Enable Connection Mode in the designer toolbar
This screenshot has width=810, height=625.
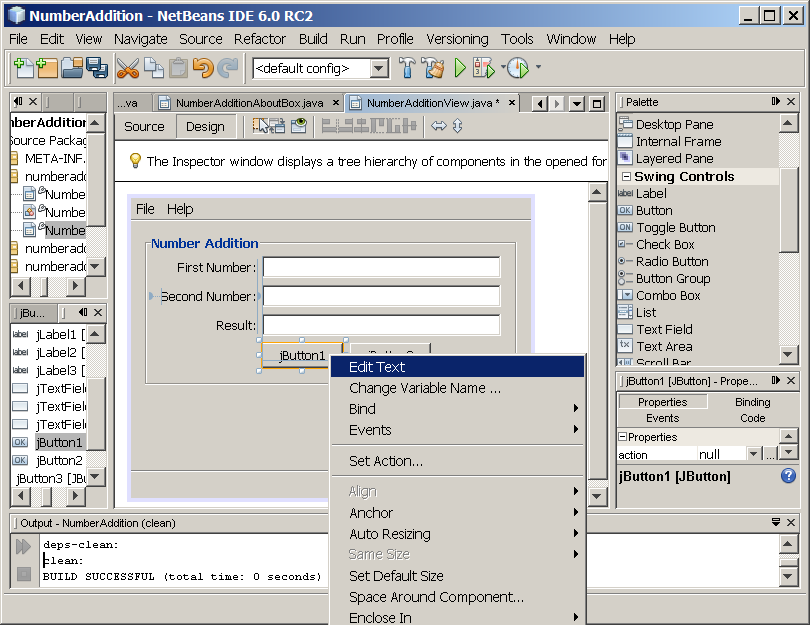[x=277, y=126]
